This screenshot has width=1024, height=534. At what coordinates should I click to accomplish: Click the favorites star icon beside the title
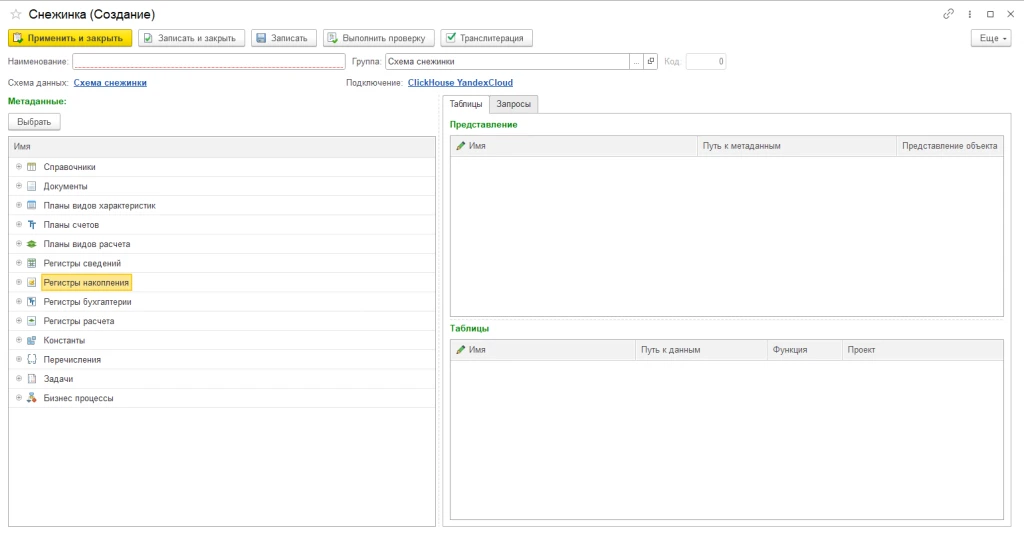coord(15,15)
